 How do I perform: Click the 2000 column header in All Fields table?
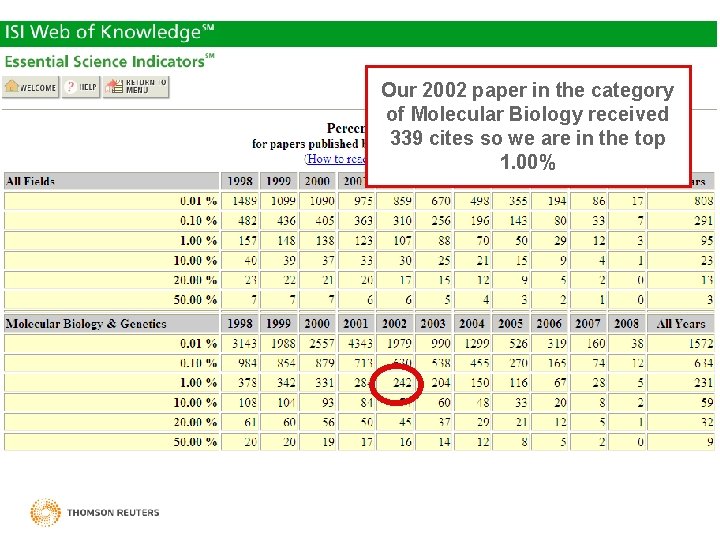pos(317,181)
